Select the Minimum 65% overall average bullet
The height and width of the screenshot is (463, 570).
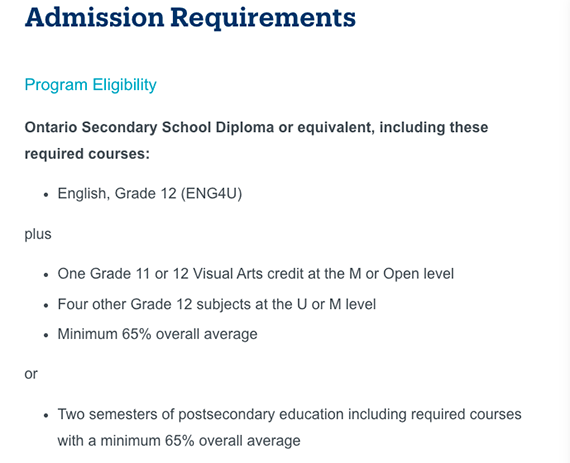click(157, 334)
